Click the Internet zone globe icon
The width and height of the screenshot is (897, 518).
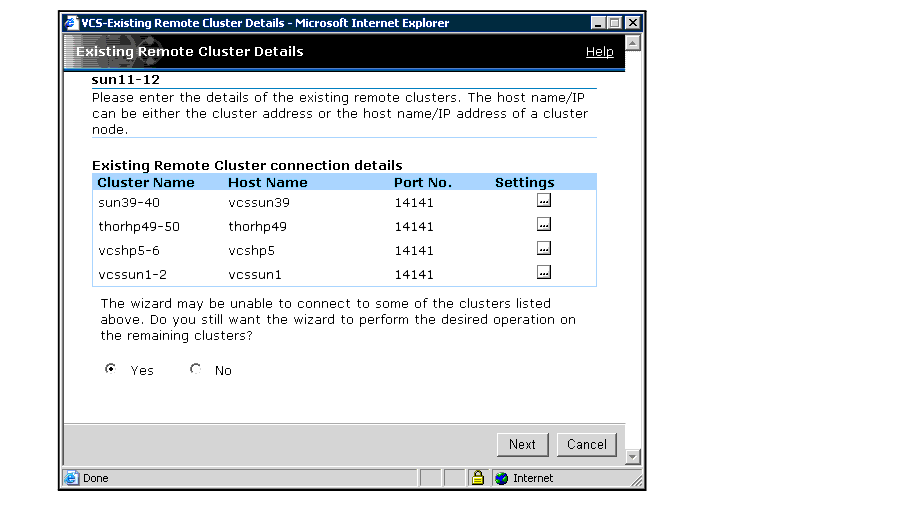[x=502, y=478]
